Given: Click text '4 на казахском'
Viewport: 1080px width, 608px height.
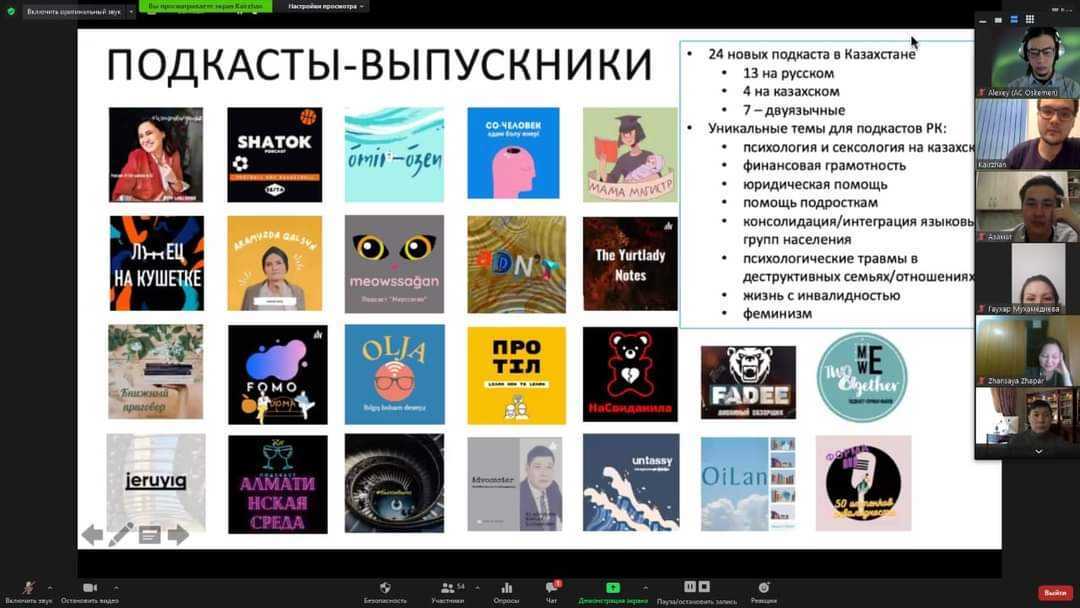Looking at the screenshot, I should point(791,92).
